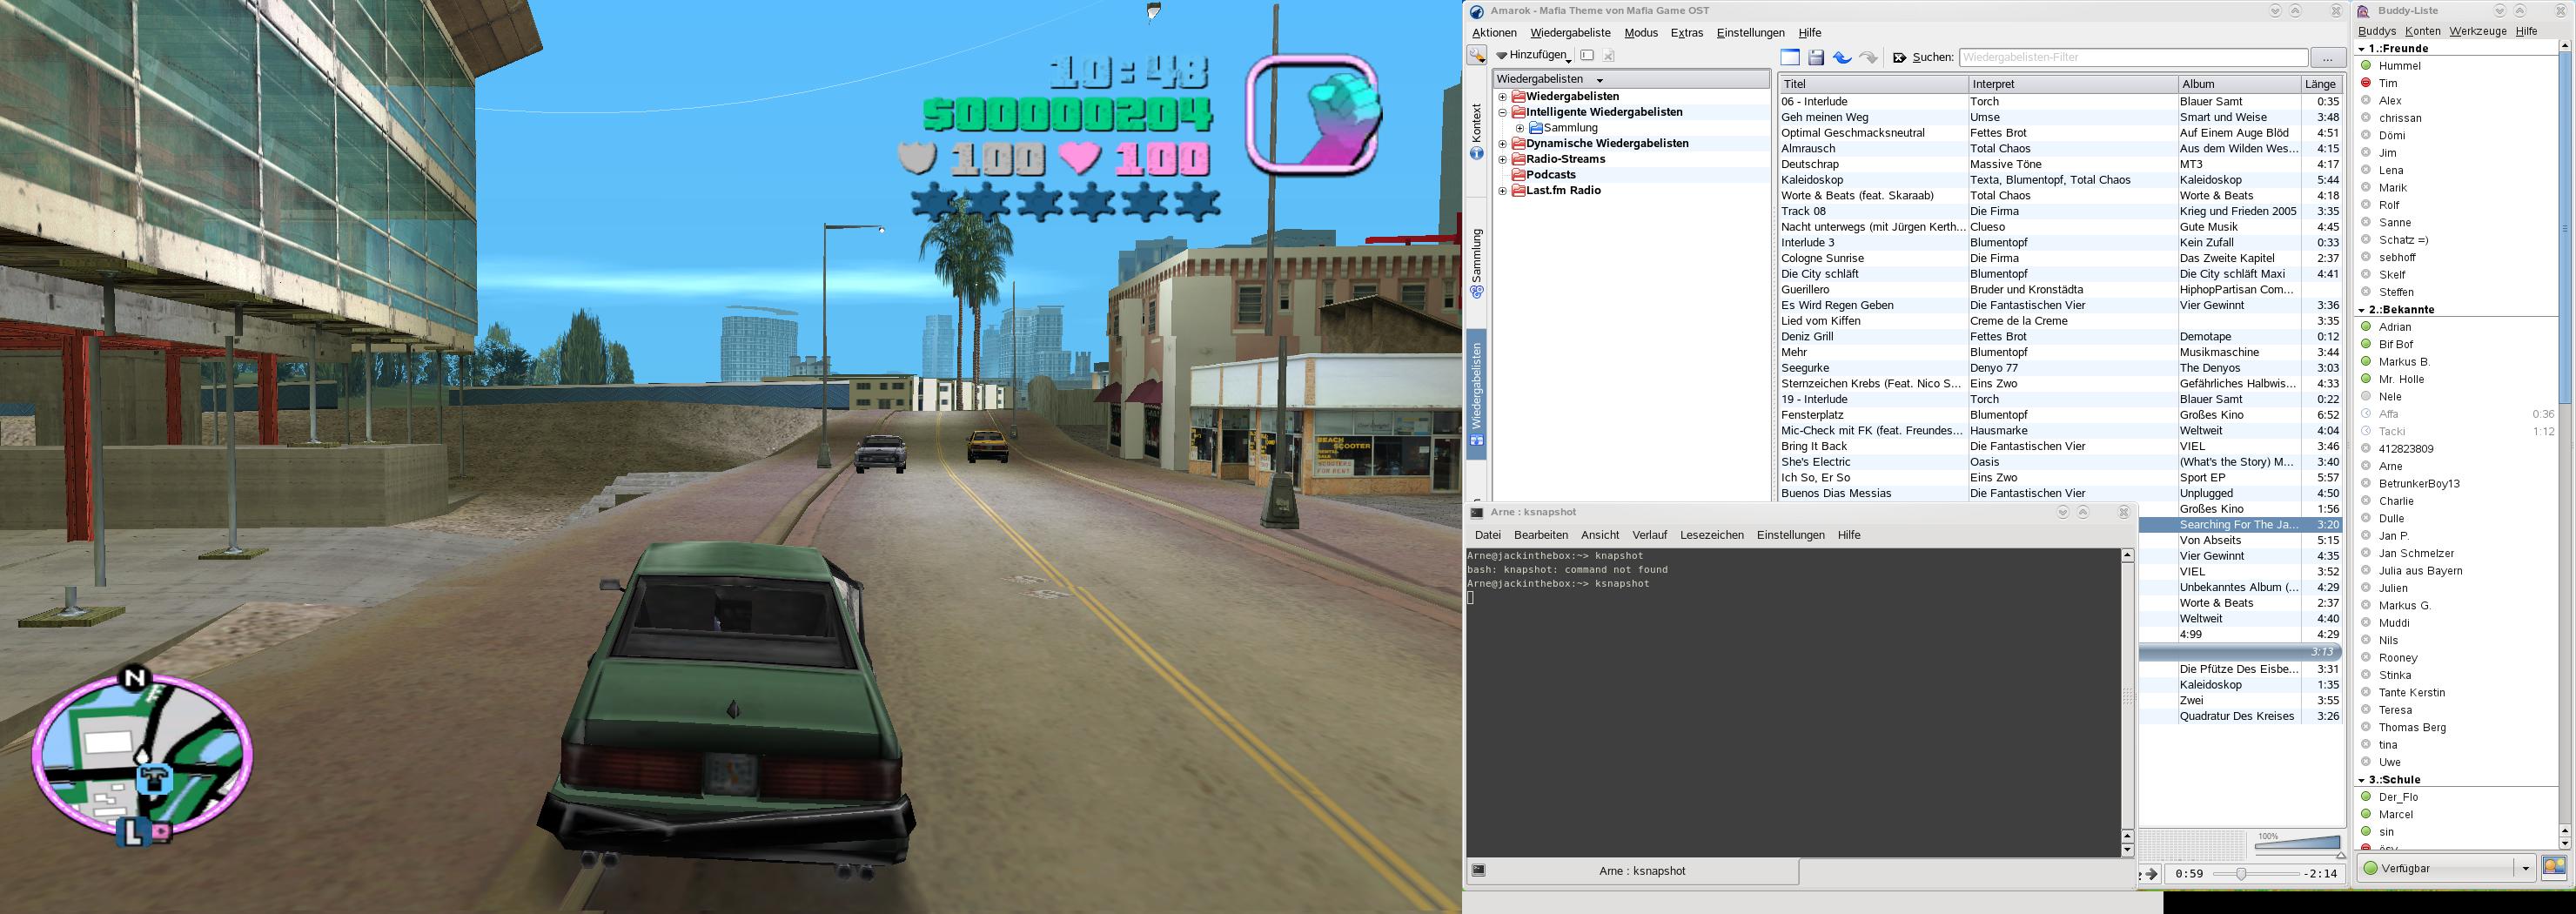Collapse the 3.:Schule buddy group

[2364, 780]
